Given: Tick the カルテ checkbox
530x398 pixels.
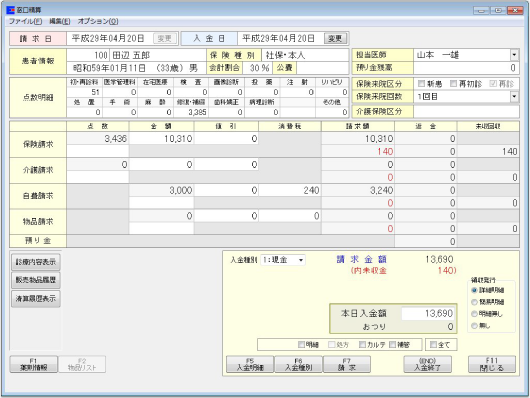Looking at the screenshot, I should [x=362, y=345].
